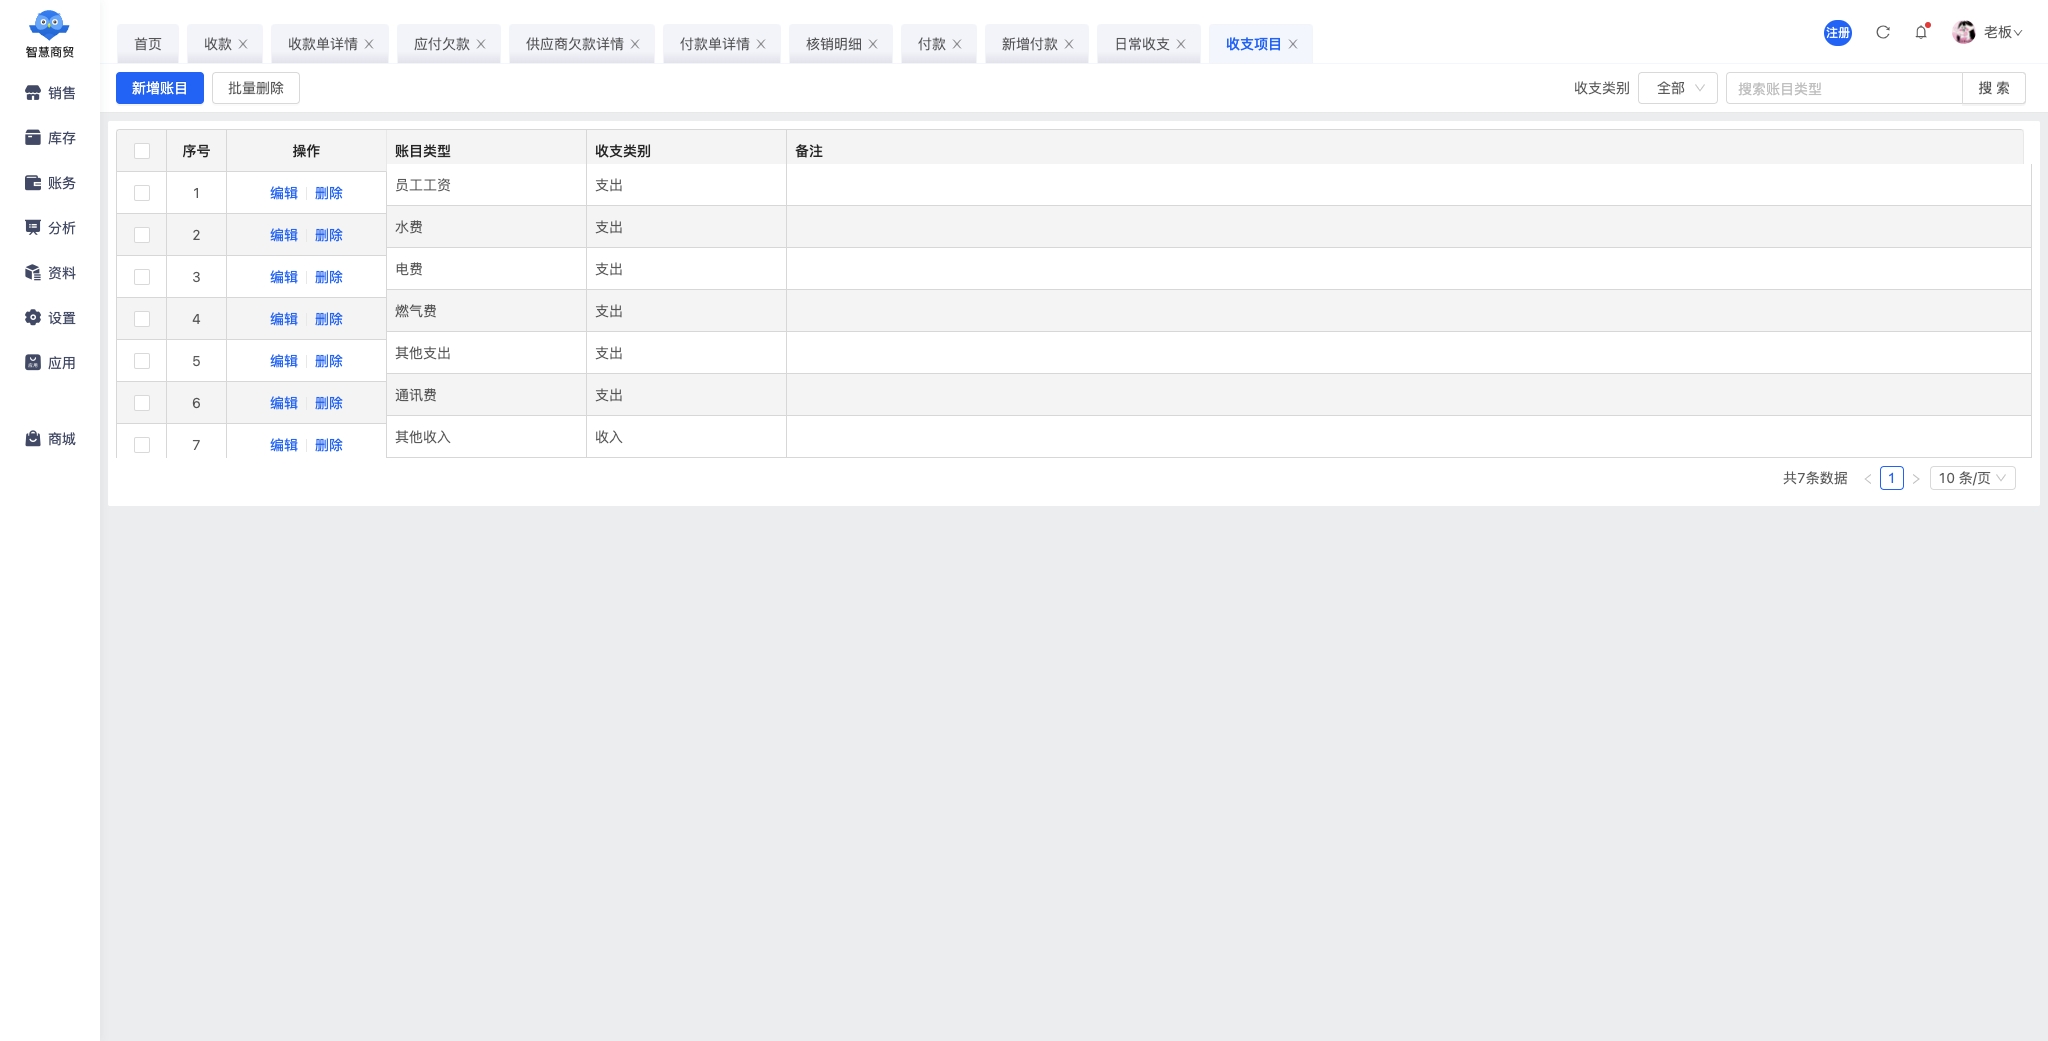This screenshot has width=2048, height=1041.
Task: Close the 新增付款 tab
Action: (x=1069, y=44)
